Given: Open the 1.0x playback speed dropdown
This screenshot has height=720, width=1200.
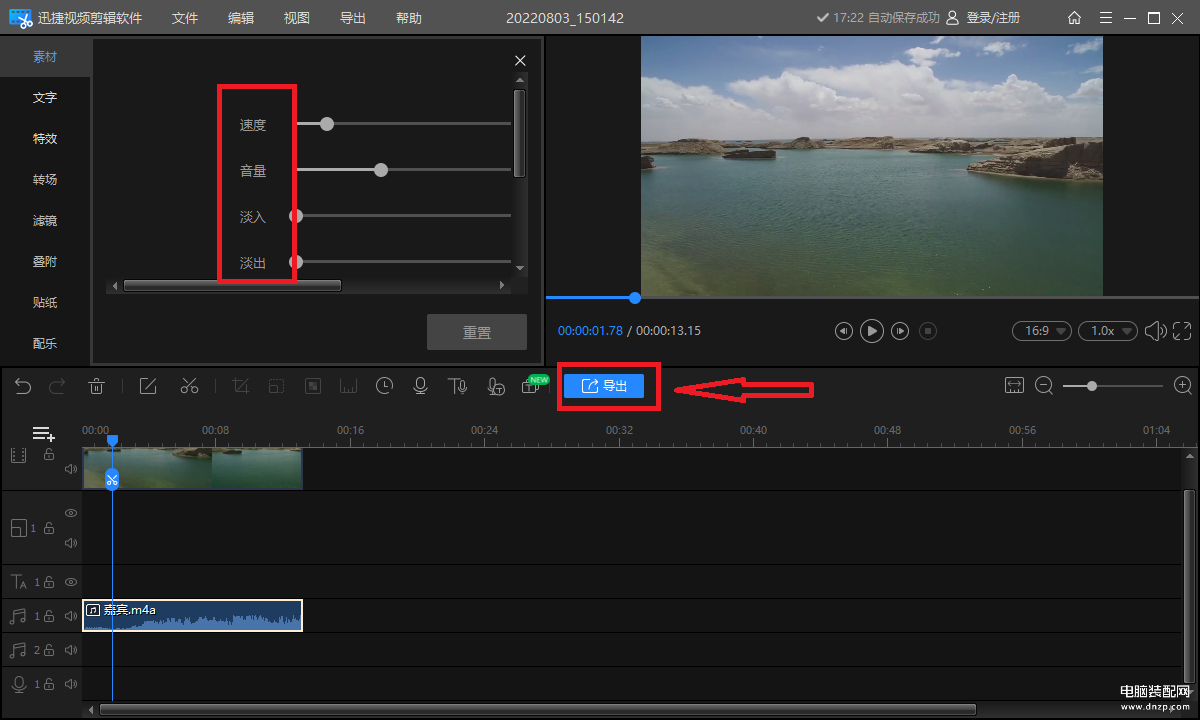Looking at the screenshot, I should (x=1107, y=330).
